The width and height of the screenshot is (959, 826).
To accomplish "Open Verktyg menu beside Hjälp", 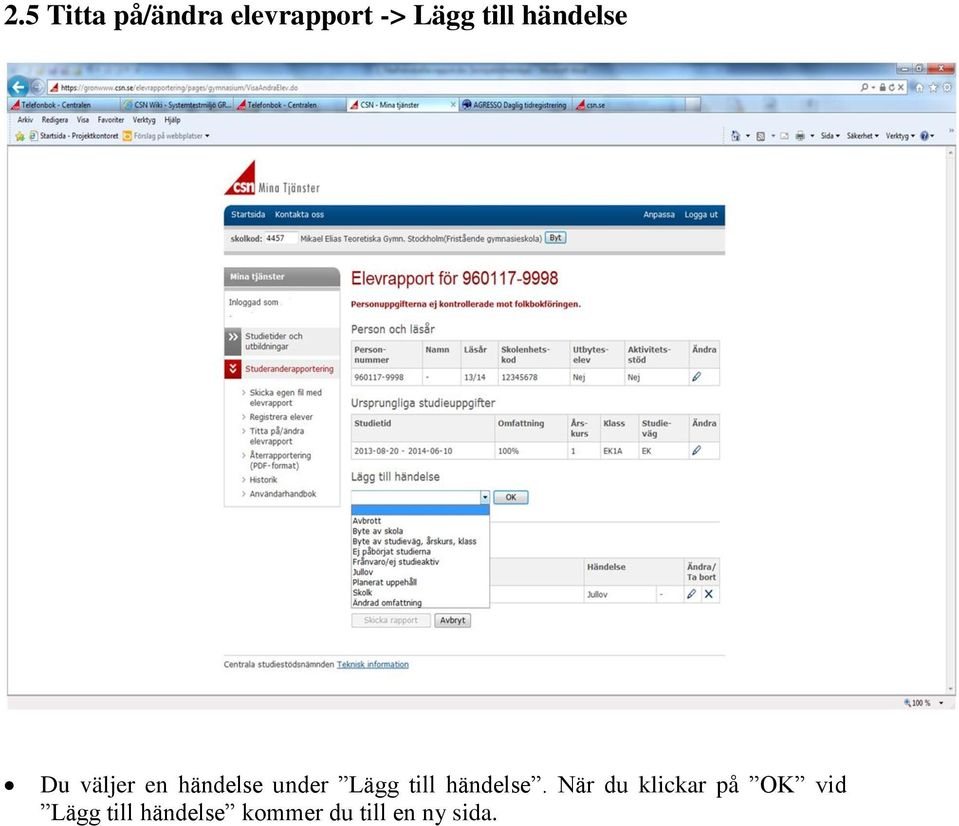I will [x=144, y=120].
